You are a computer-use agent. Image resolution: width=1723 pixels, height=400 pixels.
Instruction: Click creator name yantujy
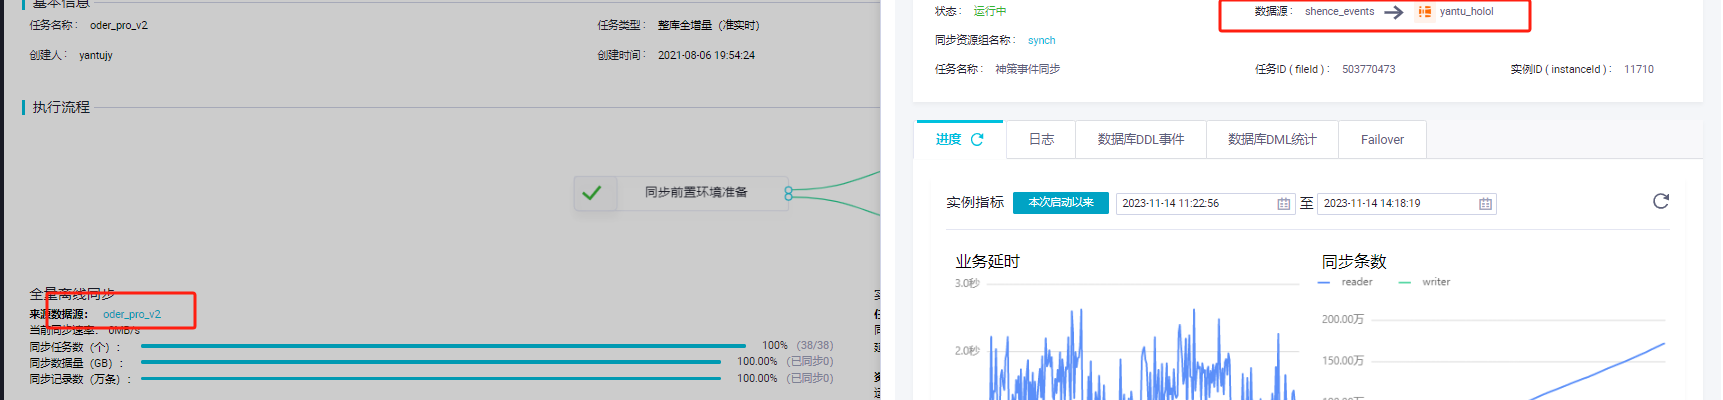click(96, 56)
